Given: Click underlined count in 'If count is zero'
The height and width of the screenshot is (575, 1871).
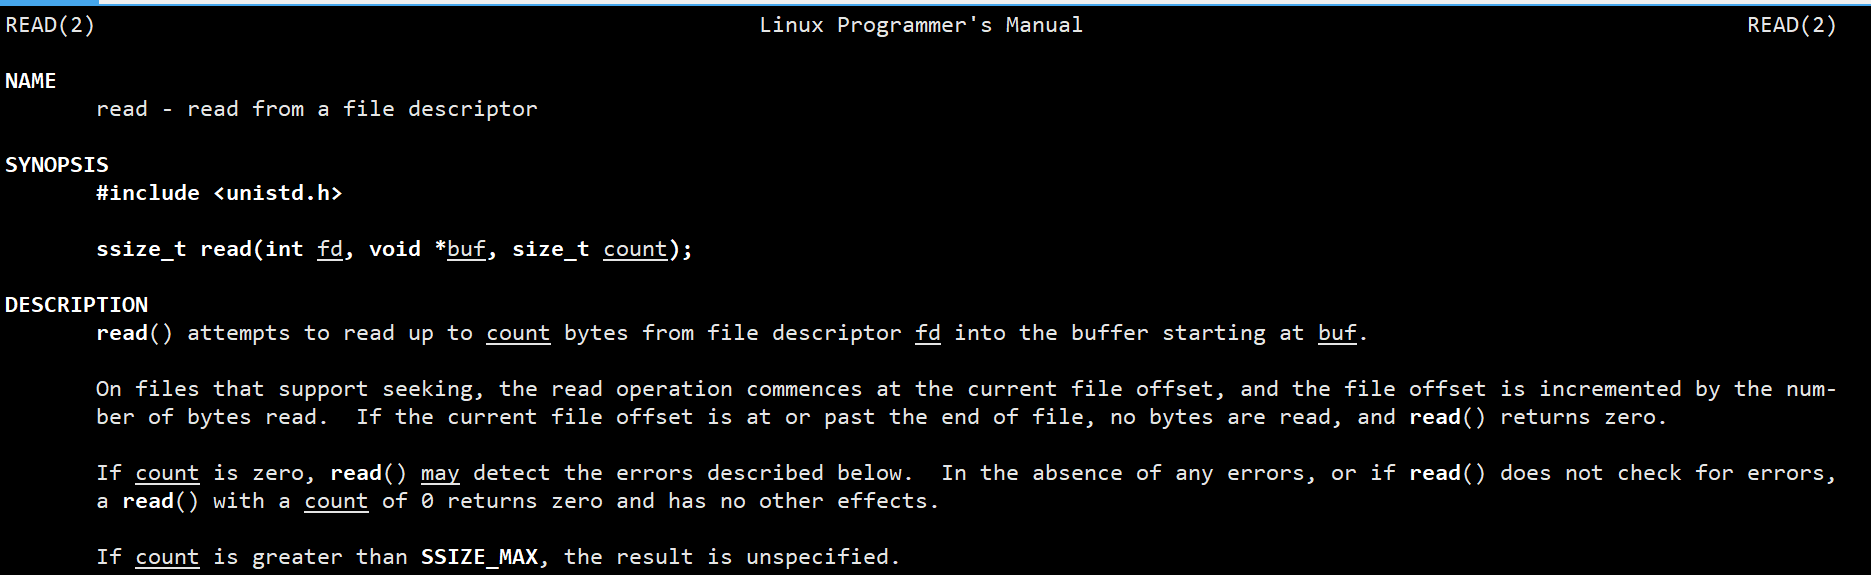Looking at the screenshot, I should (x=167, y=473).
